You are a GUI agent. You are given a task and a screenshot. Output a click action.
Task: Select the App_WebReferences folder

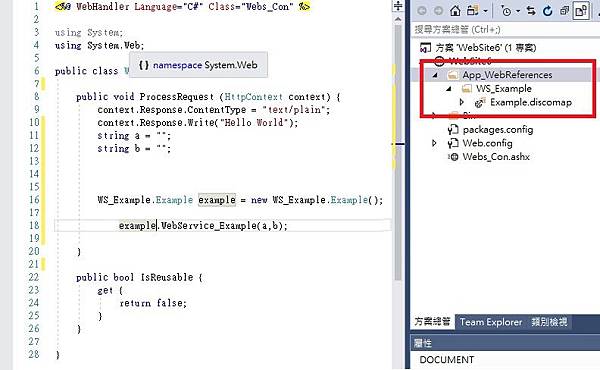(x=507, y=75)
